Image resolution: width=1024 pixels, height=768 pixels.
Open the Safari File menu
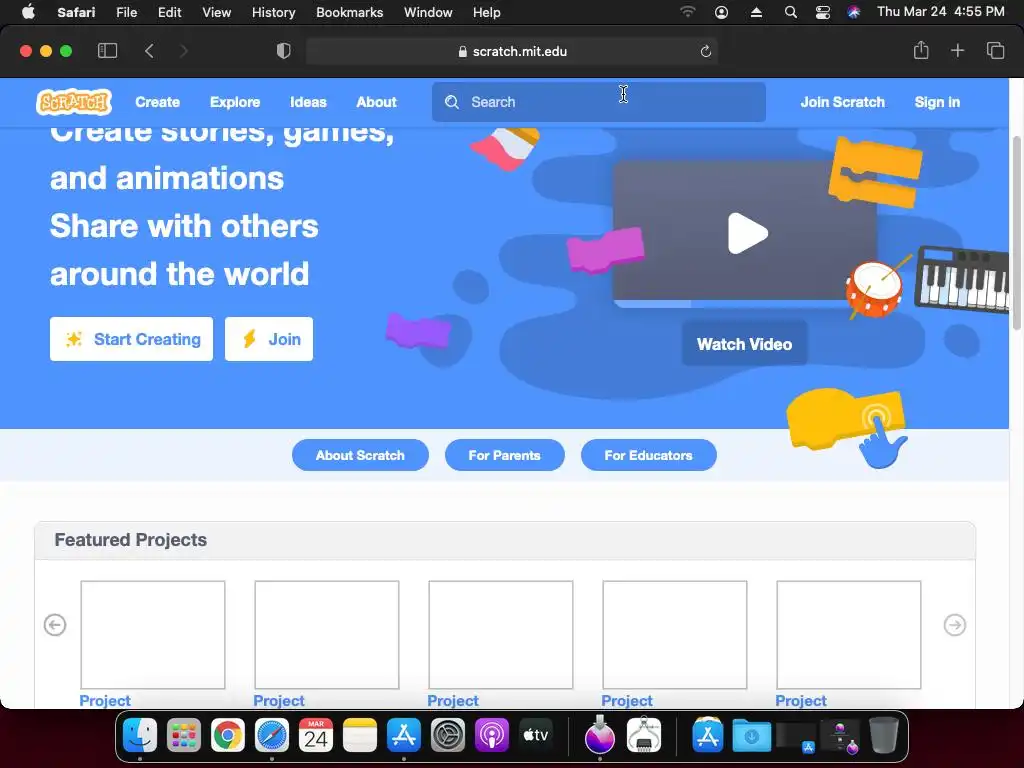[127, 12]
